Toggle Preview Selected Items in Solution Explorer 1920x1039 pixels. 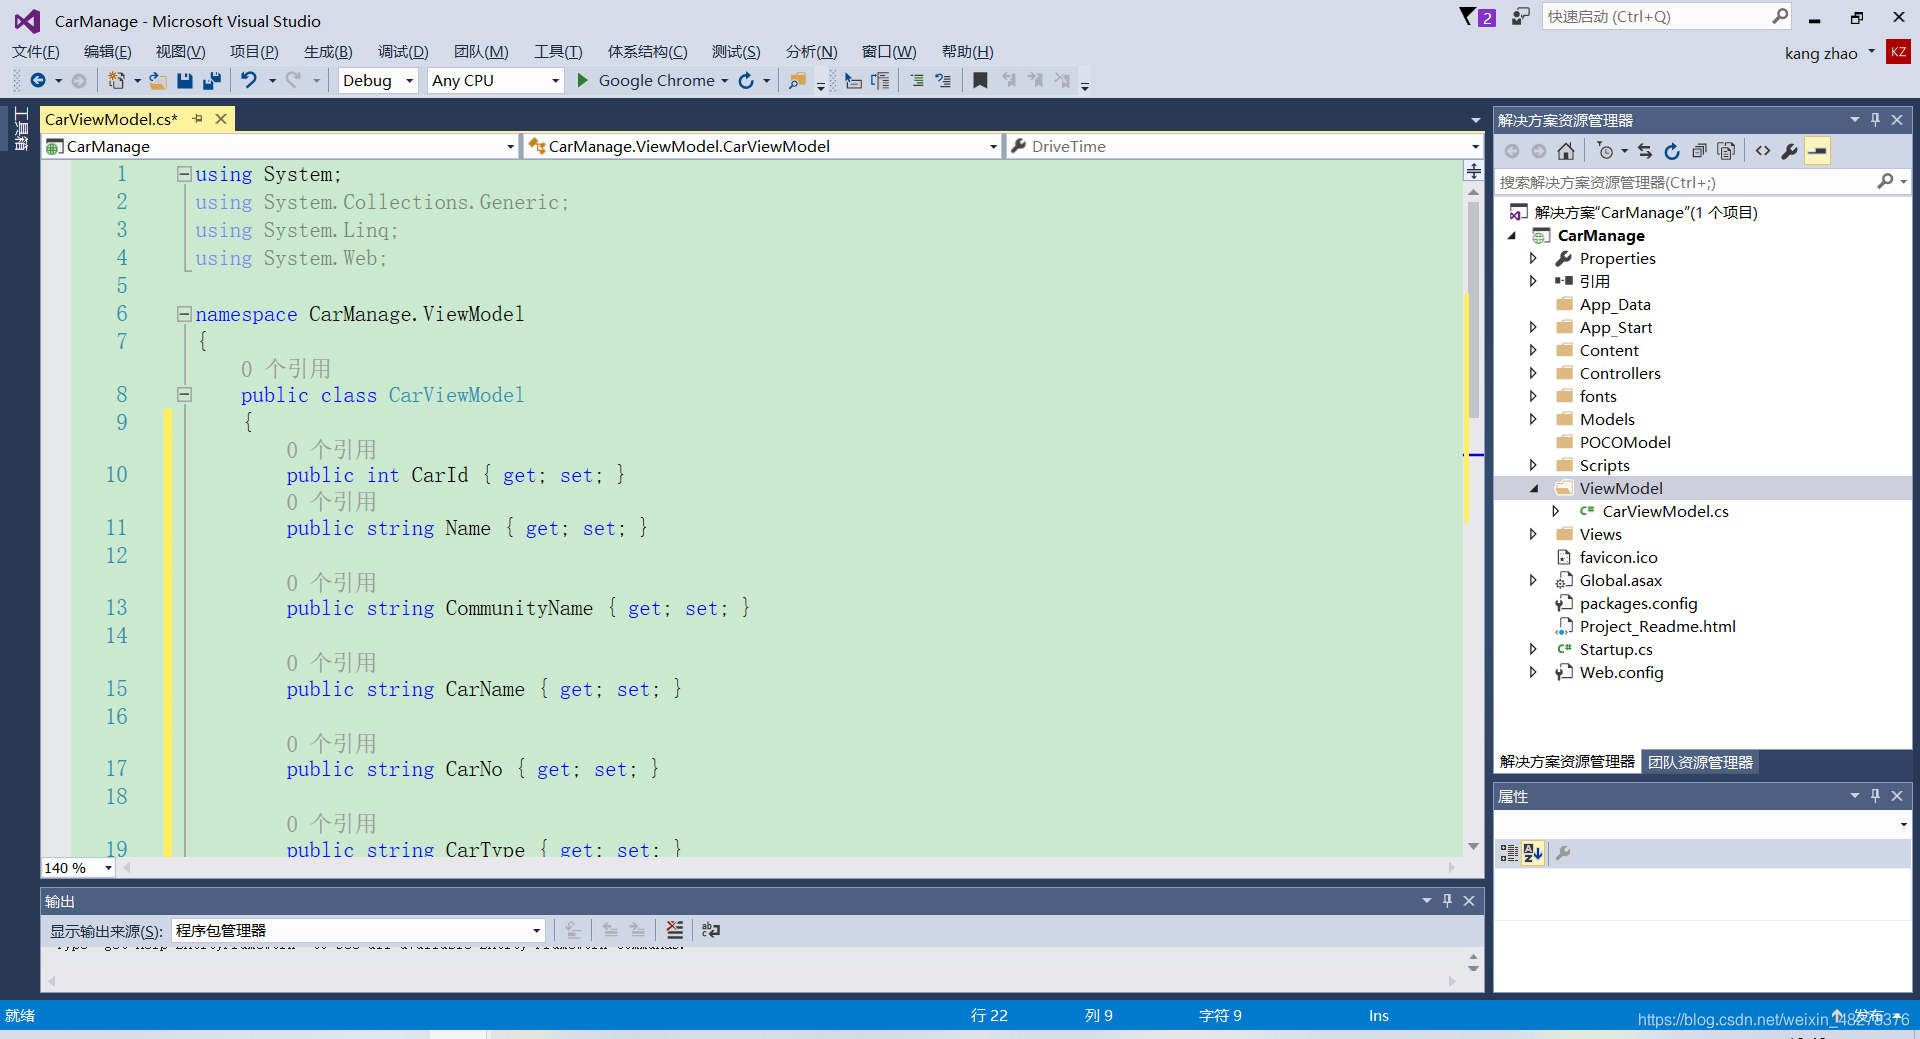pyautogui.click(x=1817, y=151)
